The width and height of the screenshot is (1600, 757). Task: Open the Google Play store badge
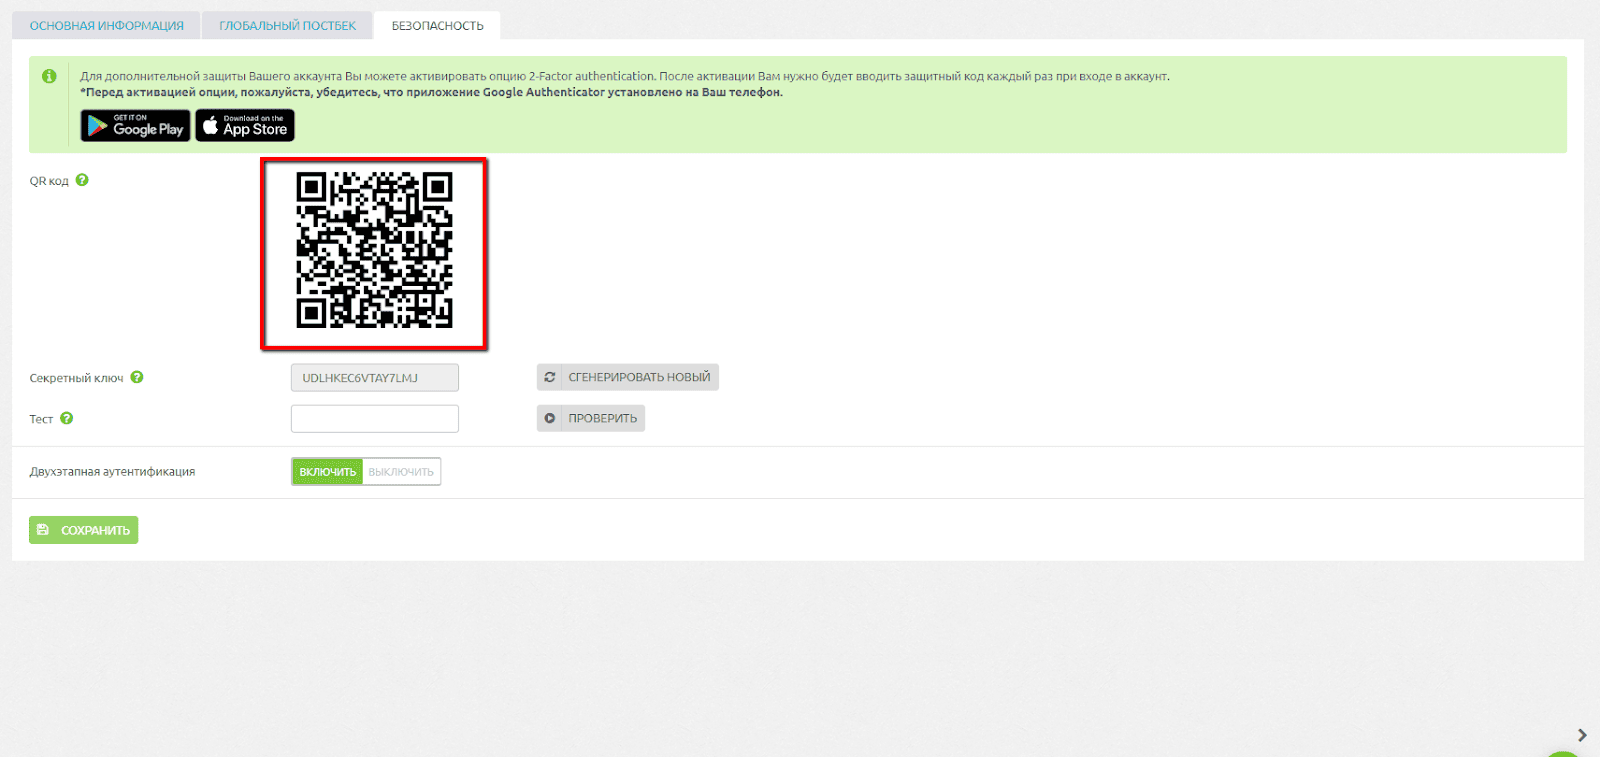(135, 125)
